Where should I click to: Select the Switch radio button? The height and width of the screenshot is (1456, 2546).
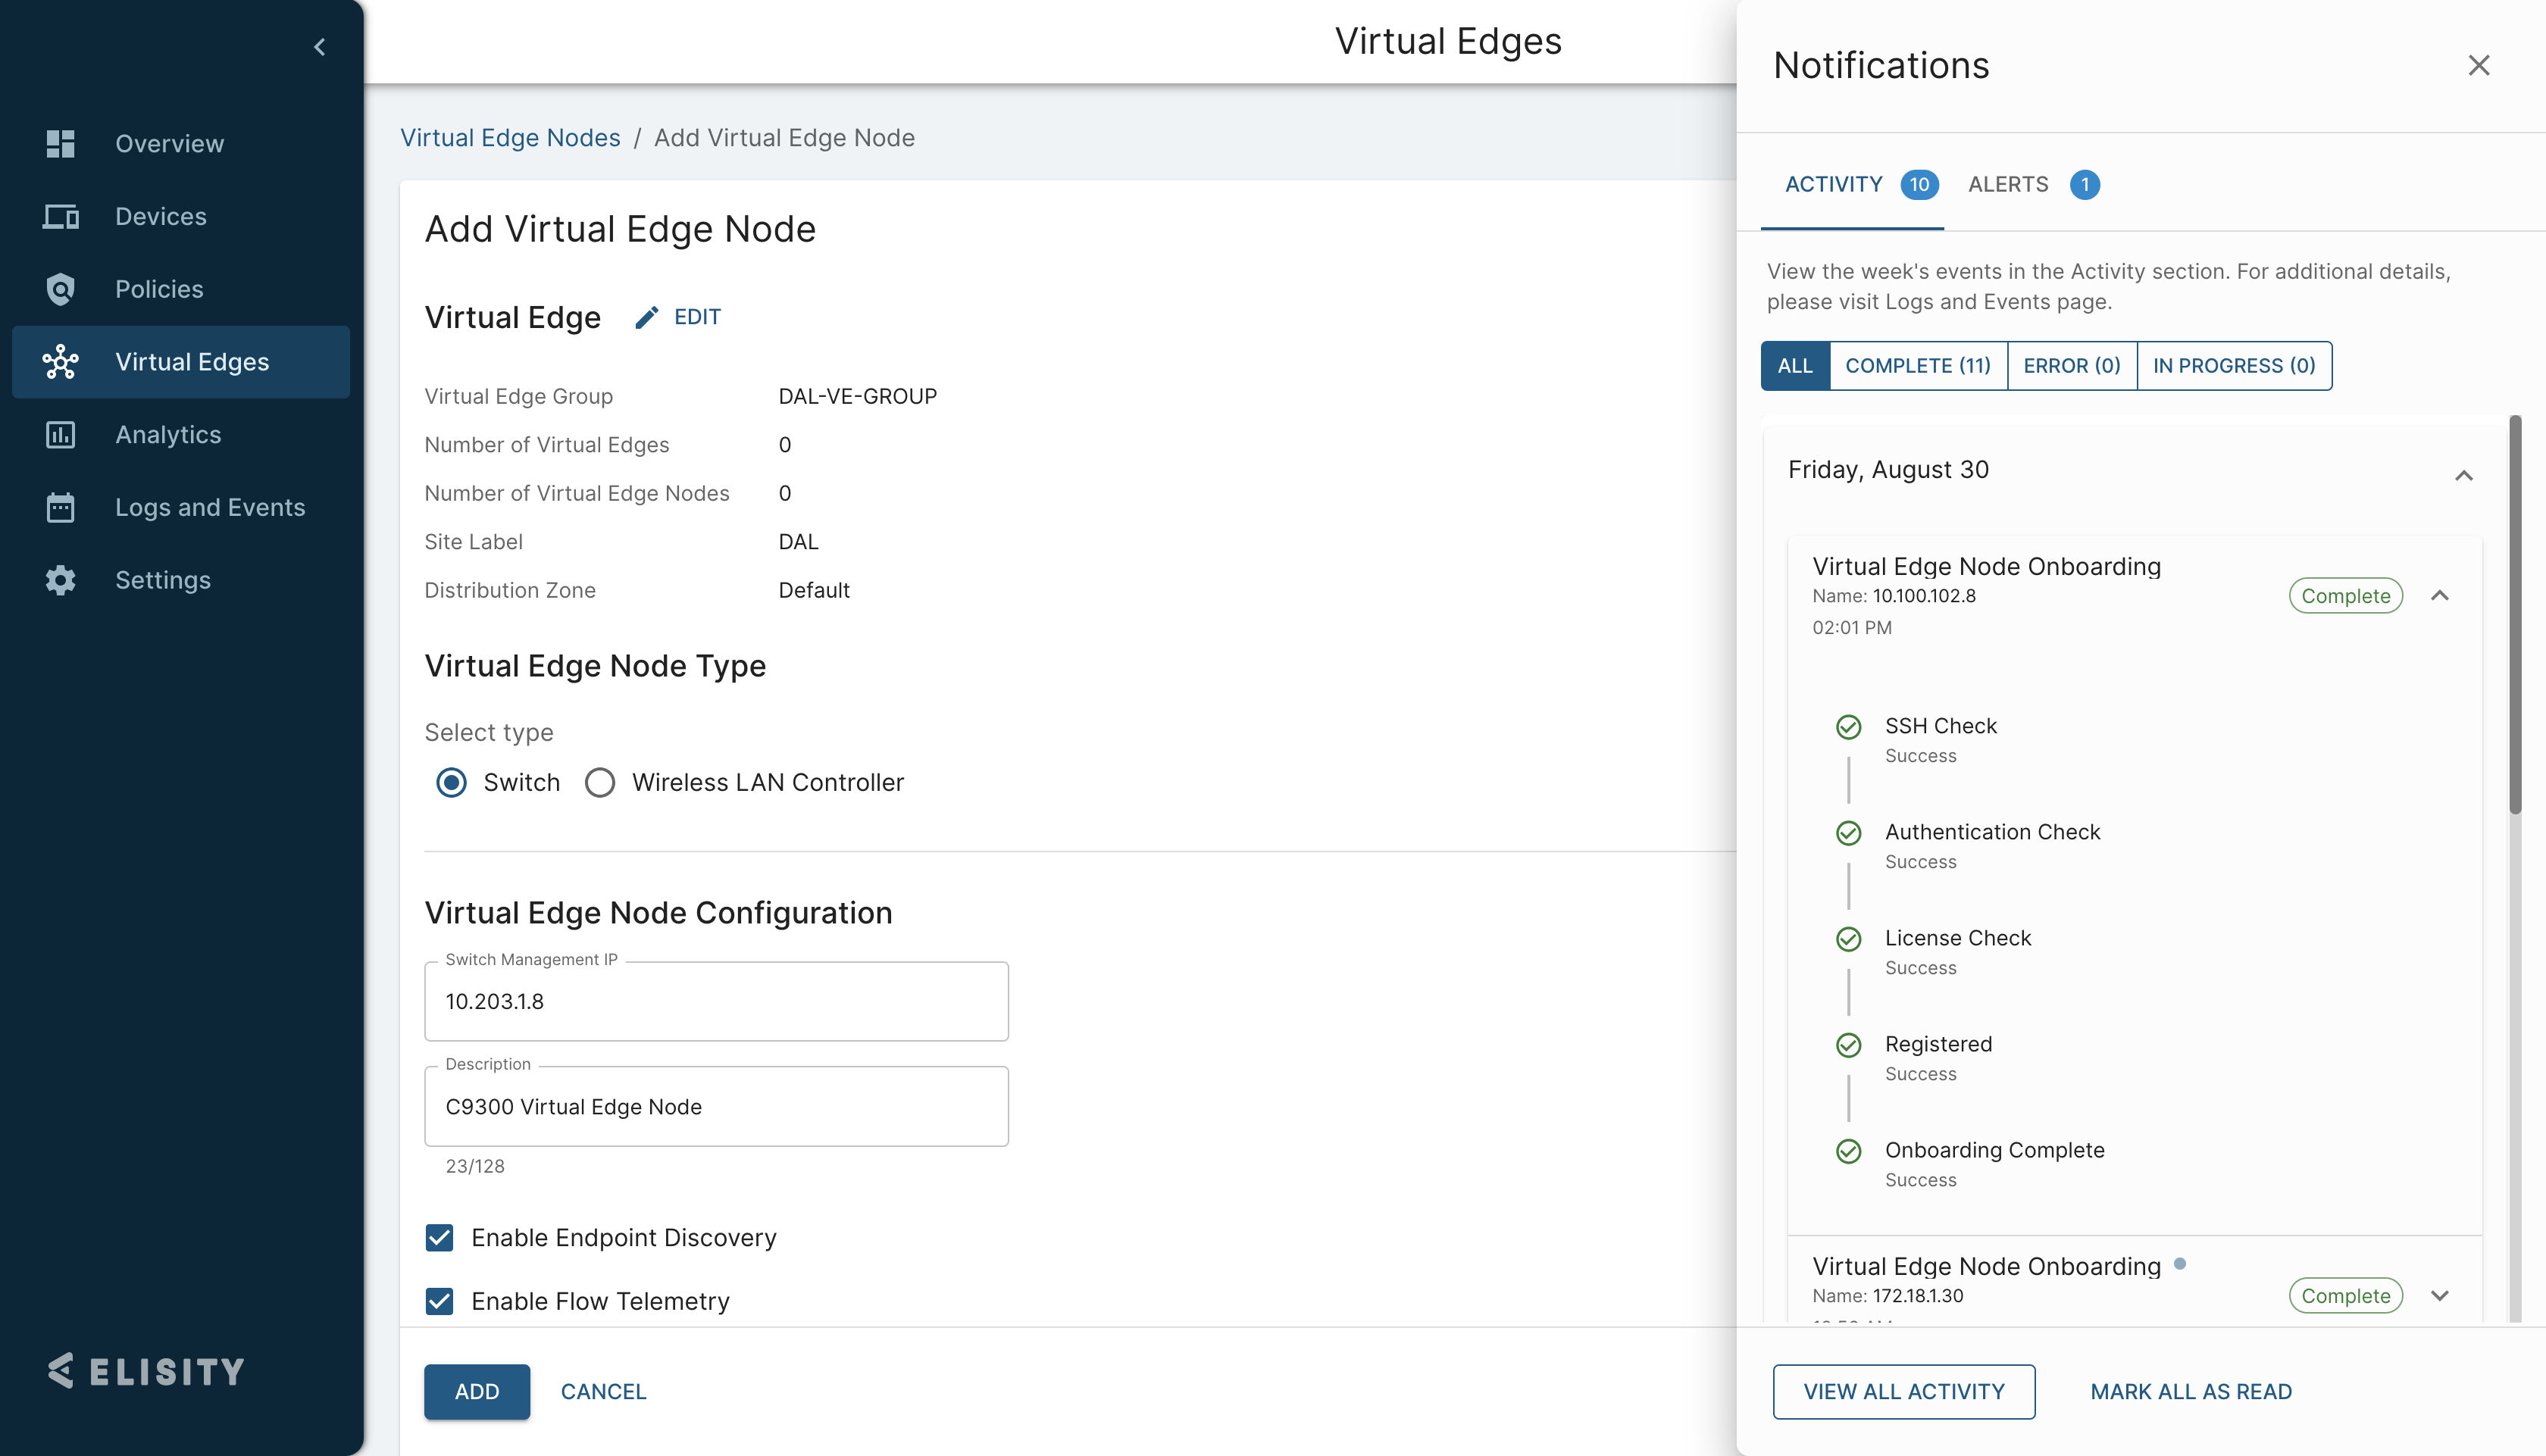[452, 782]
